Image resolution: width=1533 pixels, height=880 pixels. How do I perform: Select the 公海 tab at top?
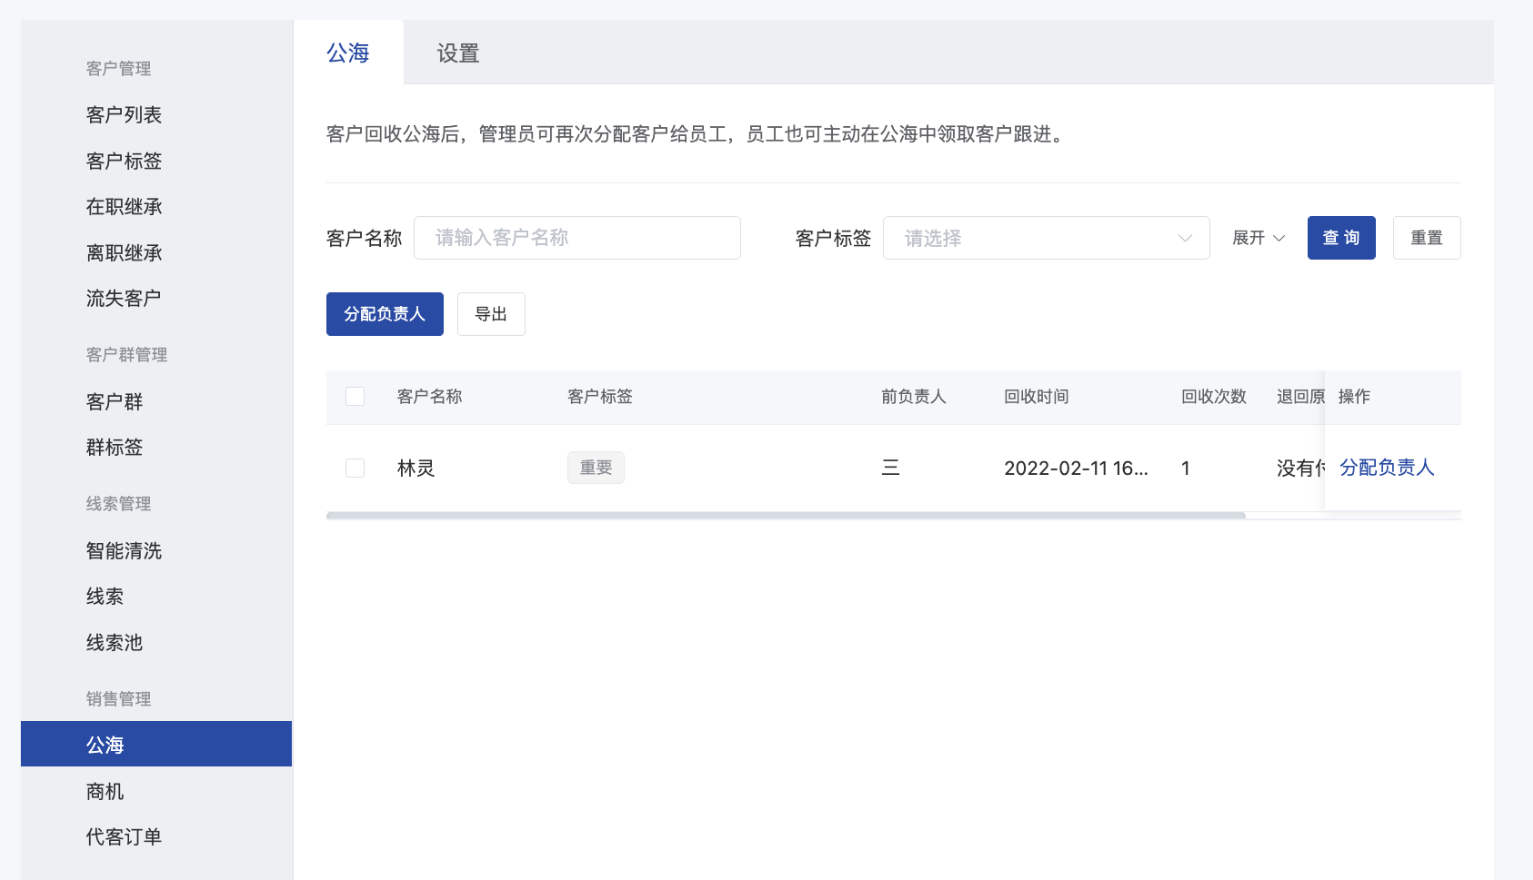tap(348, 53)
